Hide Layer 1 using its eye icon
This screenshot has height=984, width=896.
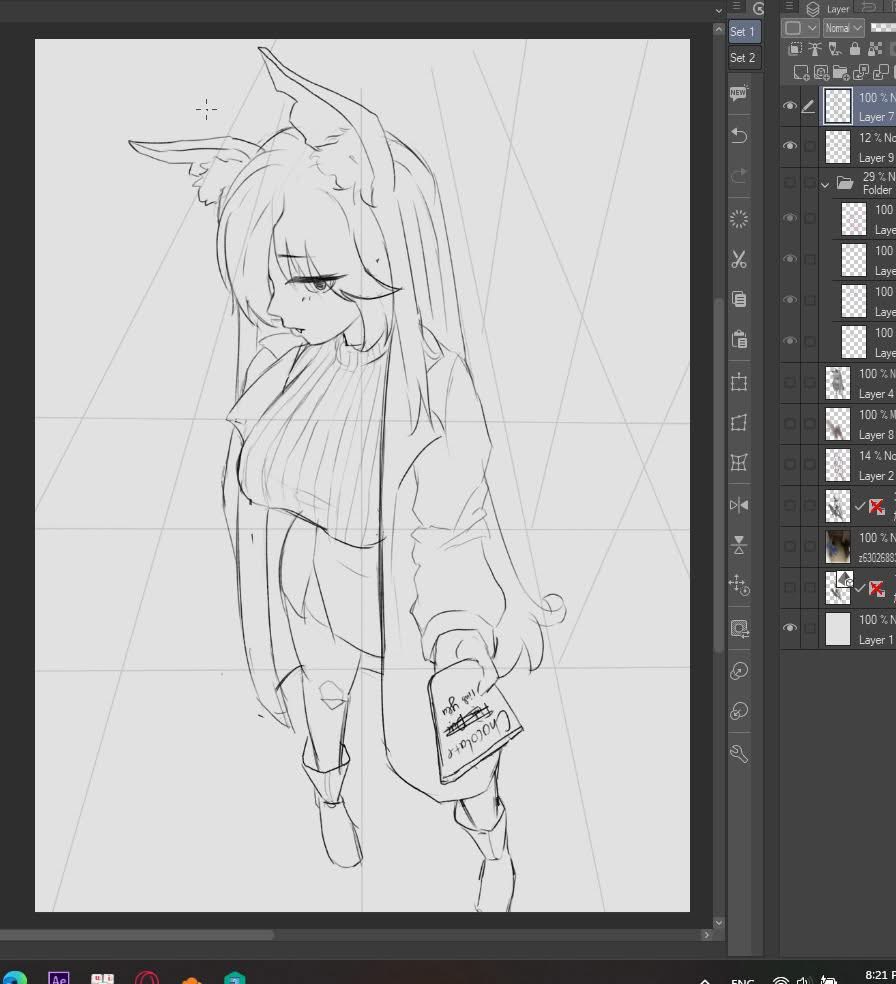coord(790,628)
